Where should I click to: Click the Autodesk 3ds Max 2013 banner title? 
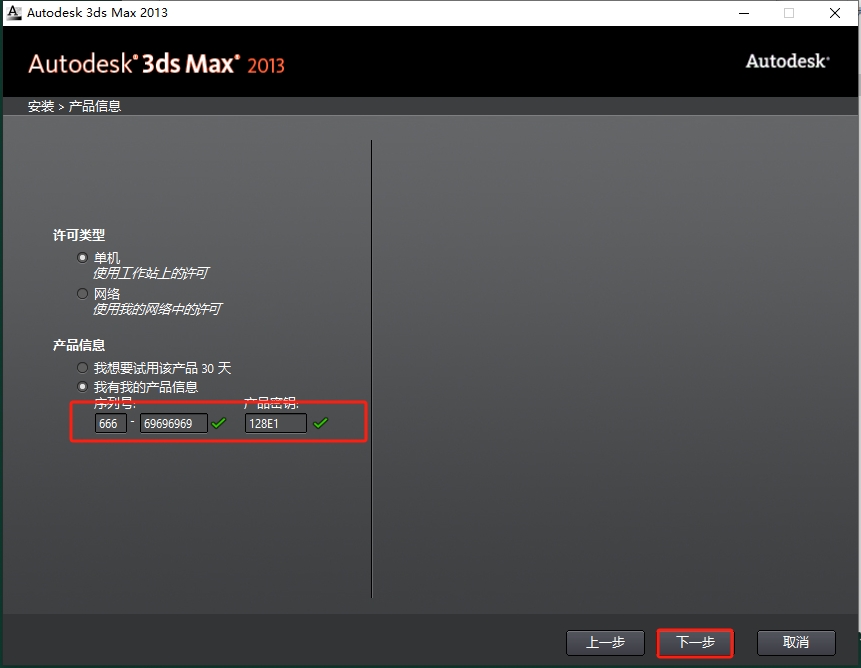pos(156,64)
